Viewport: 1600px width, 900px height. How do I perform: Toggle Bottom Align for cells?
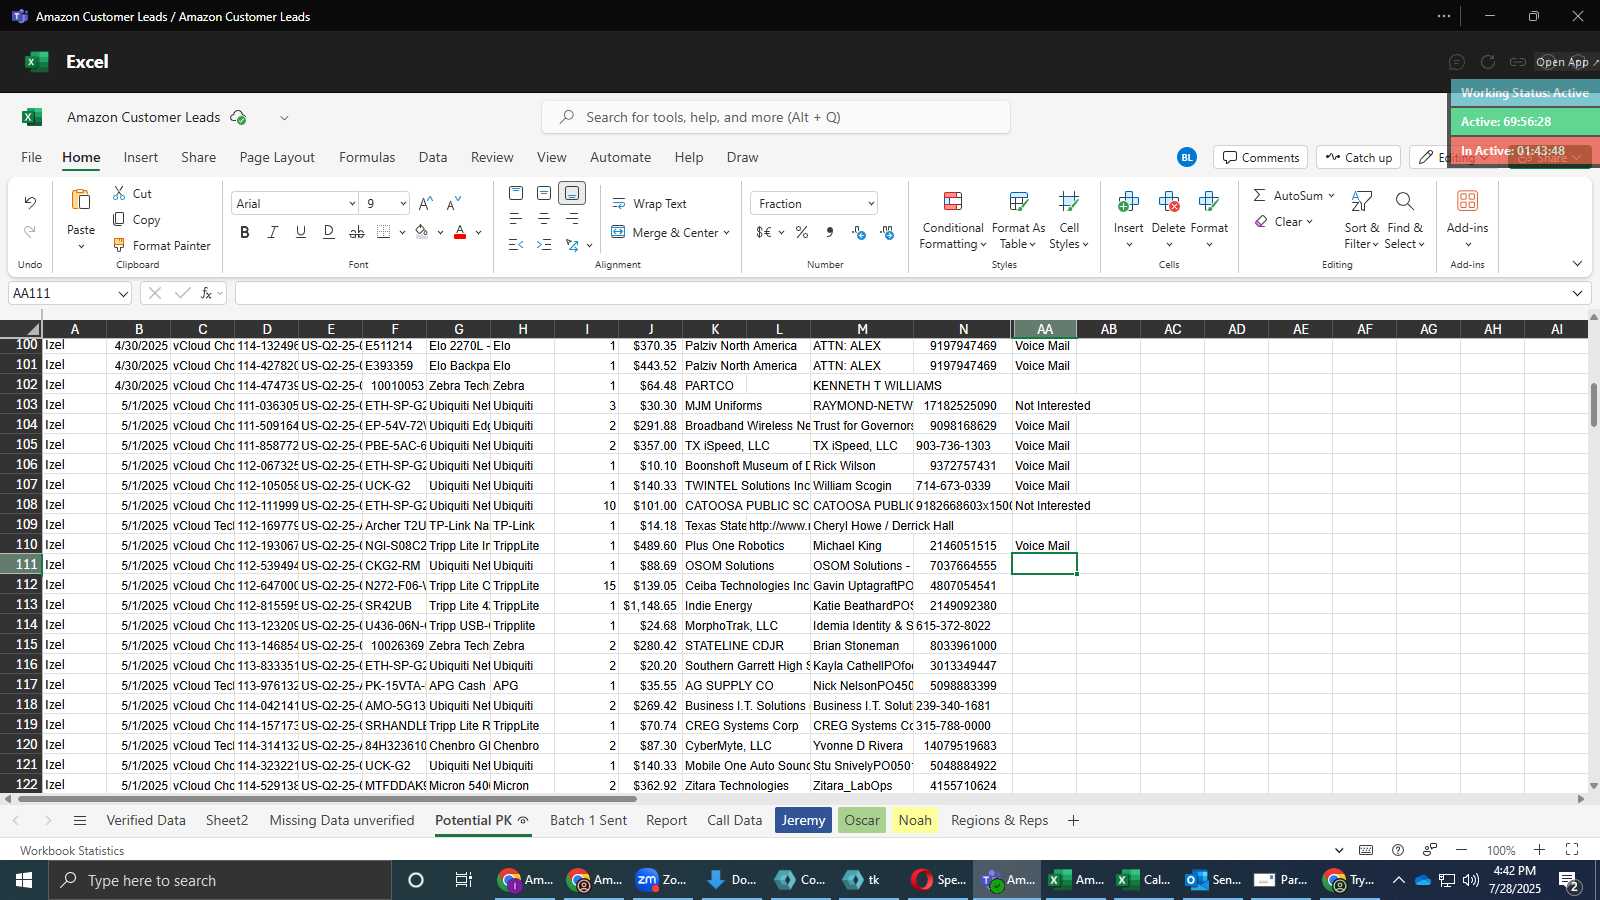click(572, 193)
